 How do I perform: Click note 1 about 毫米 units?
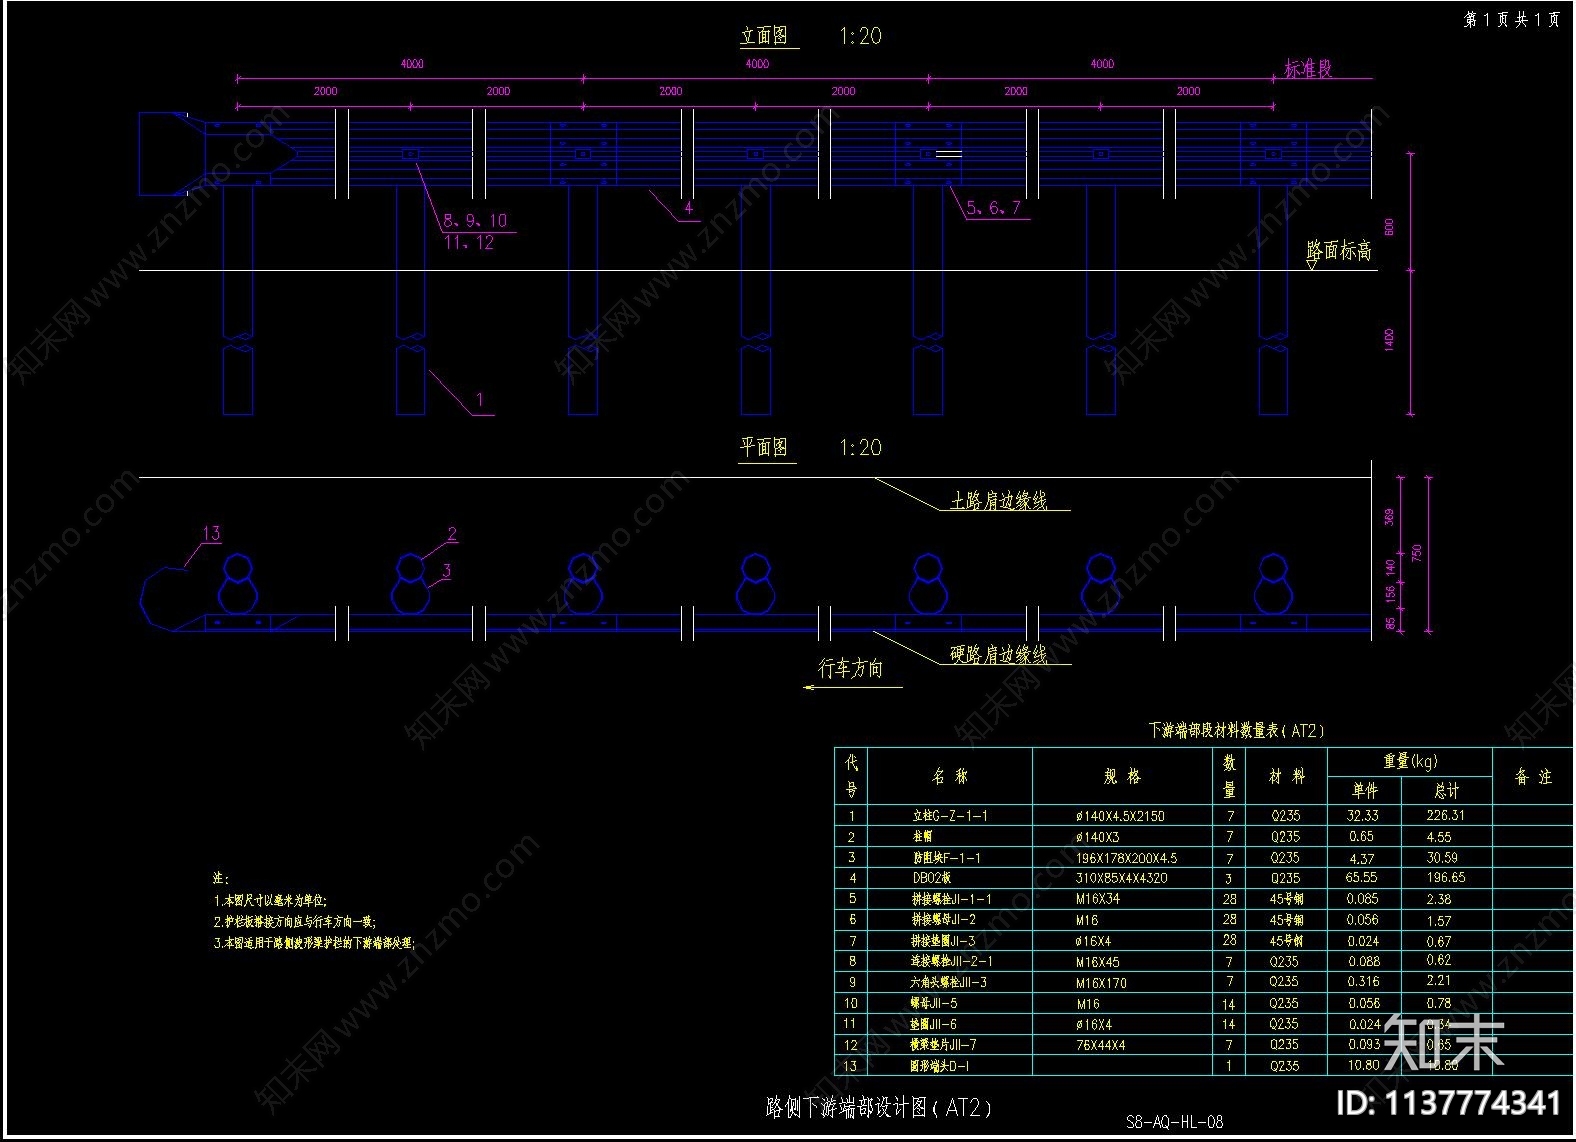270,900
